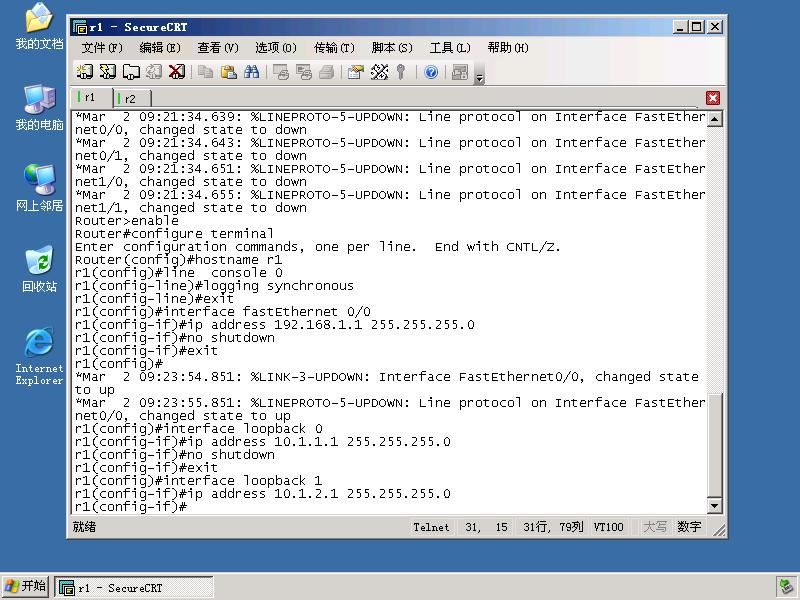Image resolution: width=800 pixels, height=600 pixels.
Task: Click the 'interface loopback 0' line
Action: coord(198,429)
